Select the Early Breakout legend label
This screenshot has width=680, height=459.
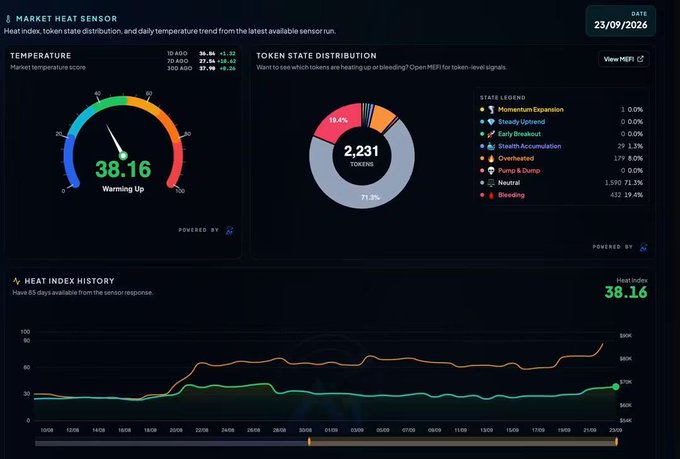pyautogui.click(x=519, y=134)
